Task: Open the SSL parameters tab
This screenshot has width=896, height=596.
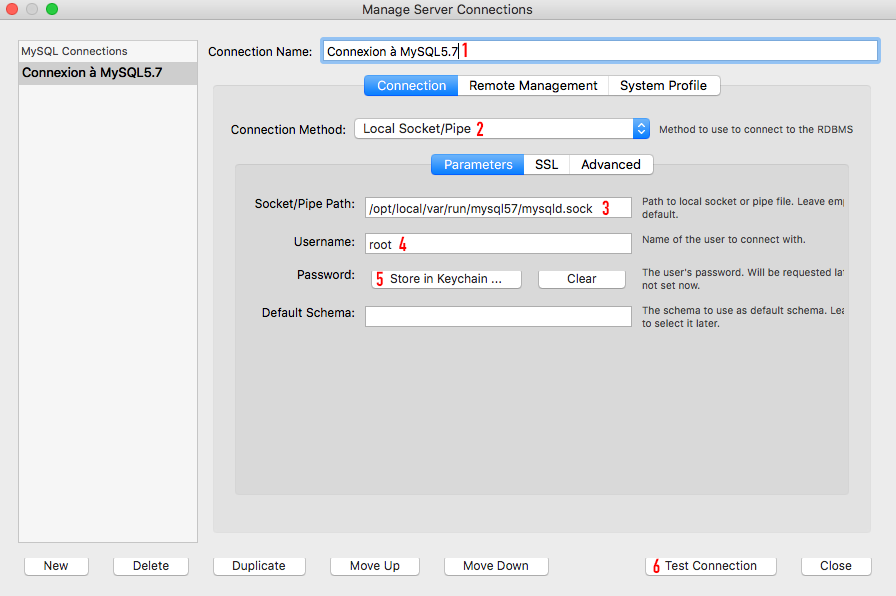Action: (x=546, y=164)
